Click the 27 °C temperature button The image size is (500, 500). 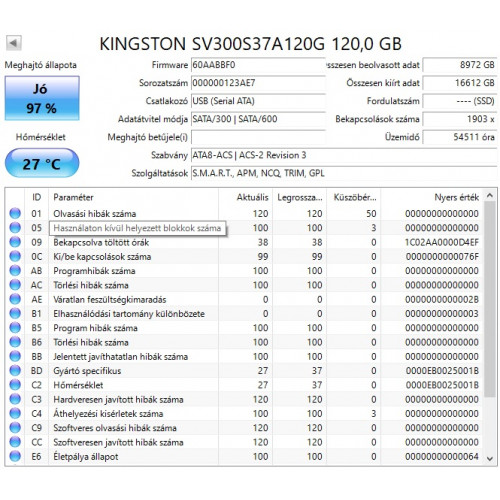[x=42, y=163]
